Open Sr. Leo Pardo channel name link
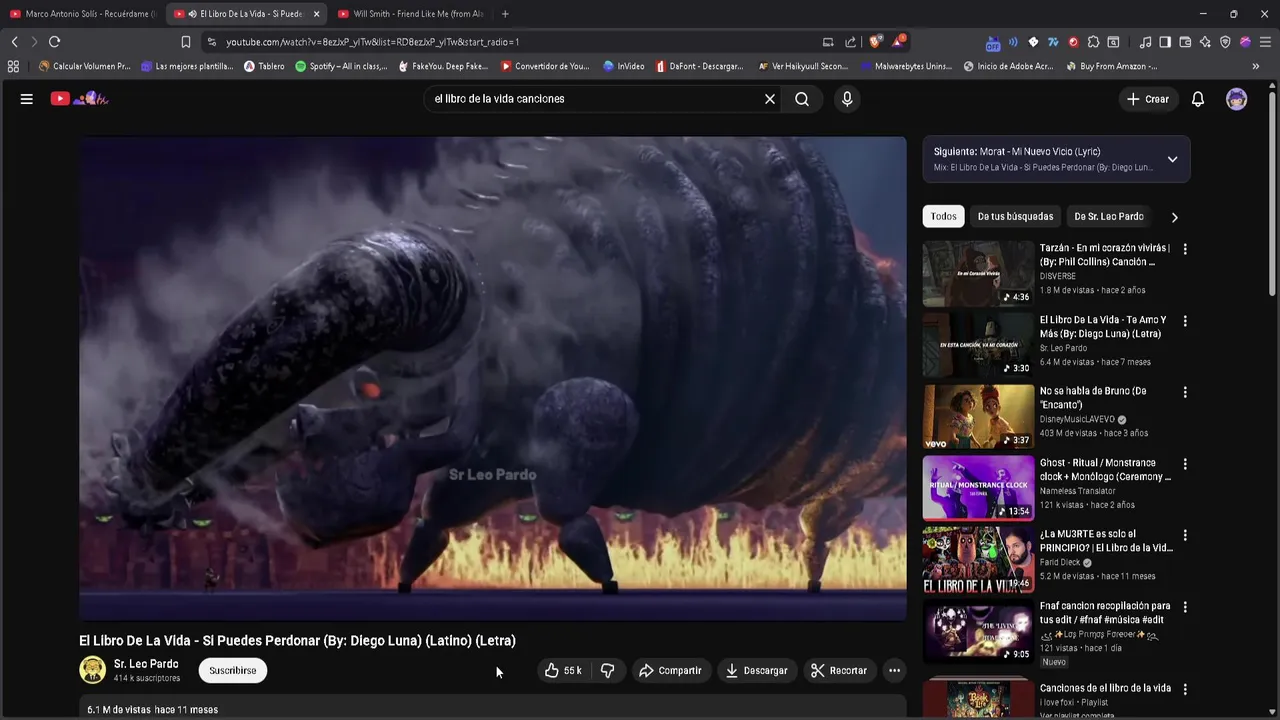Image resolution: width=1280 pixels, height=720 pixels. point(146,664)
